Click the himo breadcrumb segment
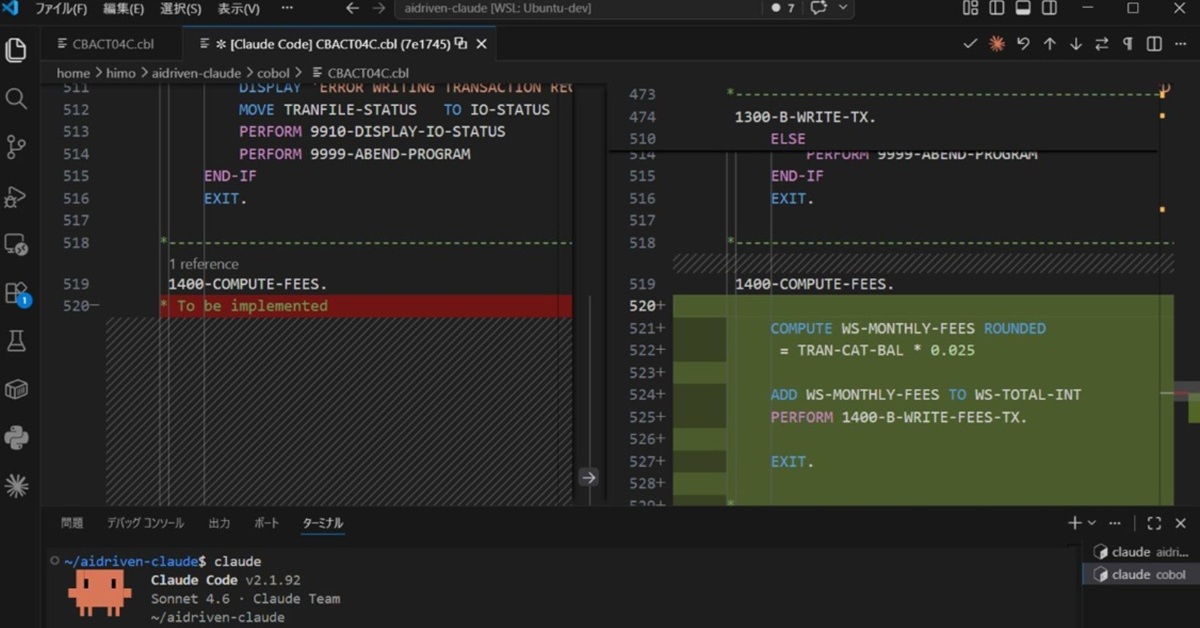The height and width of the screenshot is (628, 1200). pos(122,73)
